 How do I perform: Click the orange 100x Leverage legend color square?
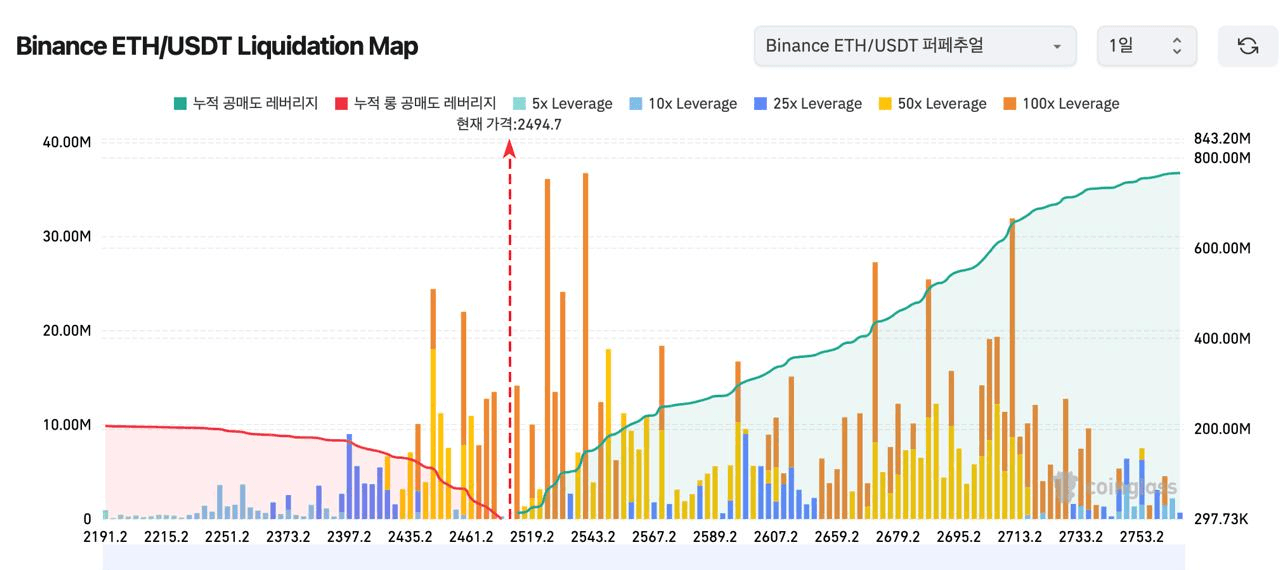(1010, 103)
